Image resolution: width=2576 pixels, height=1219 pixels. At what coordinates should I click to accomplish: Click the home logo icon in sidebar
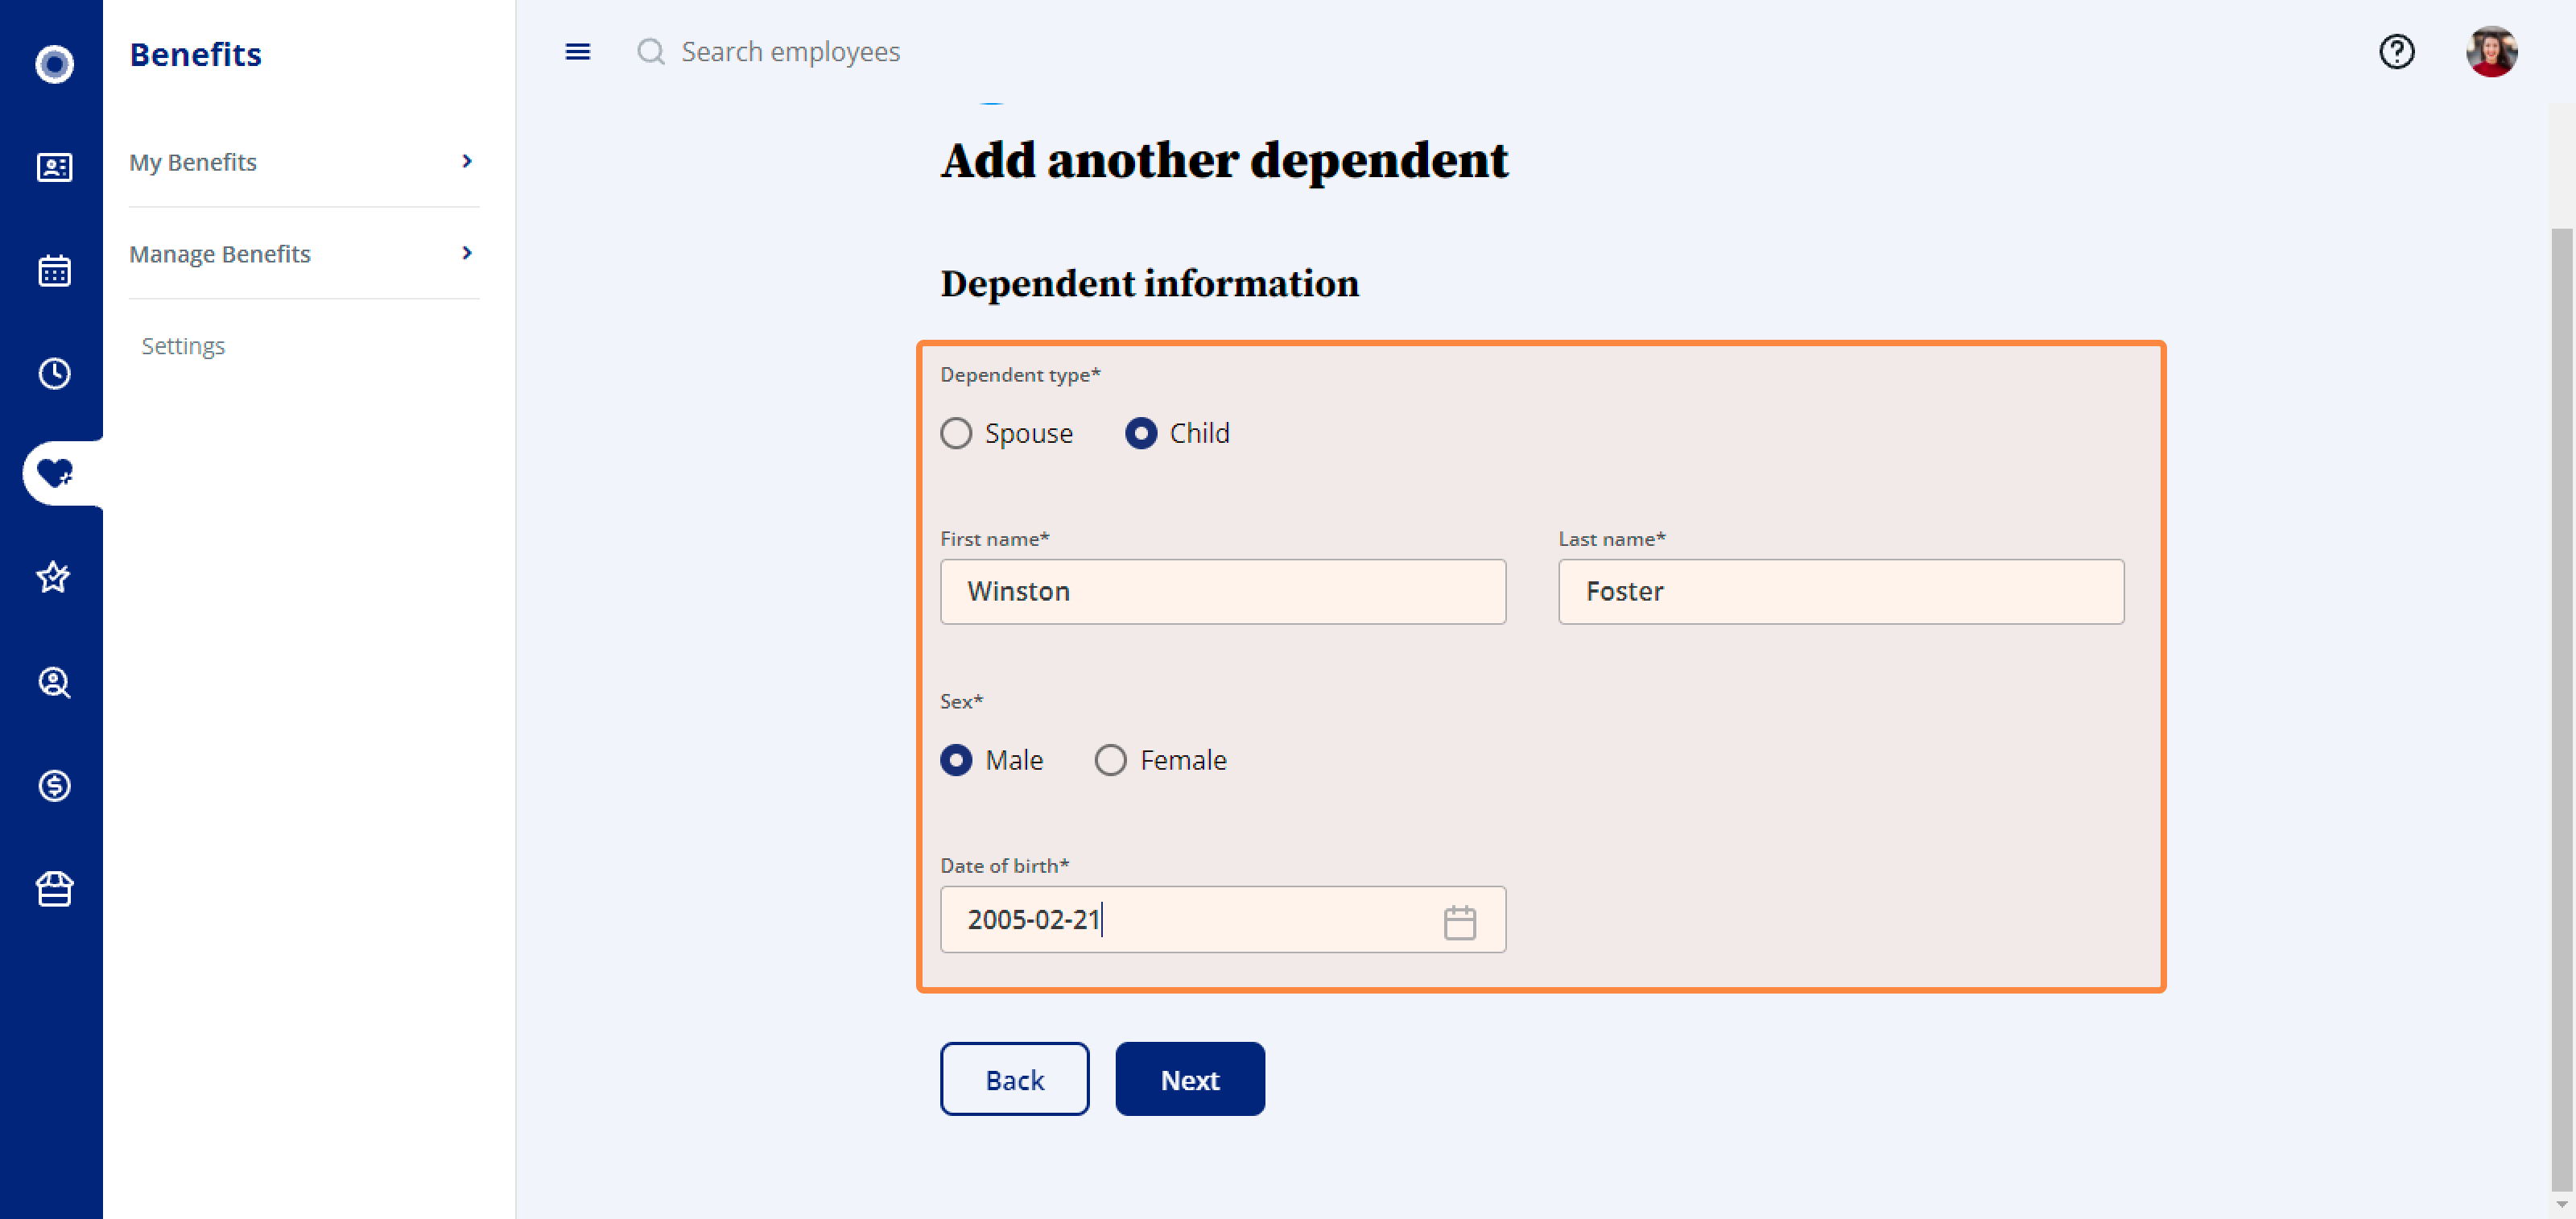tap(54, 64)
